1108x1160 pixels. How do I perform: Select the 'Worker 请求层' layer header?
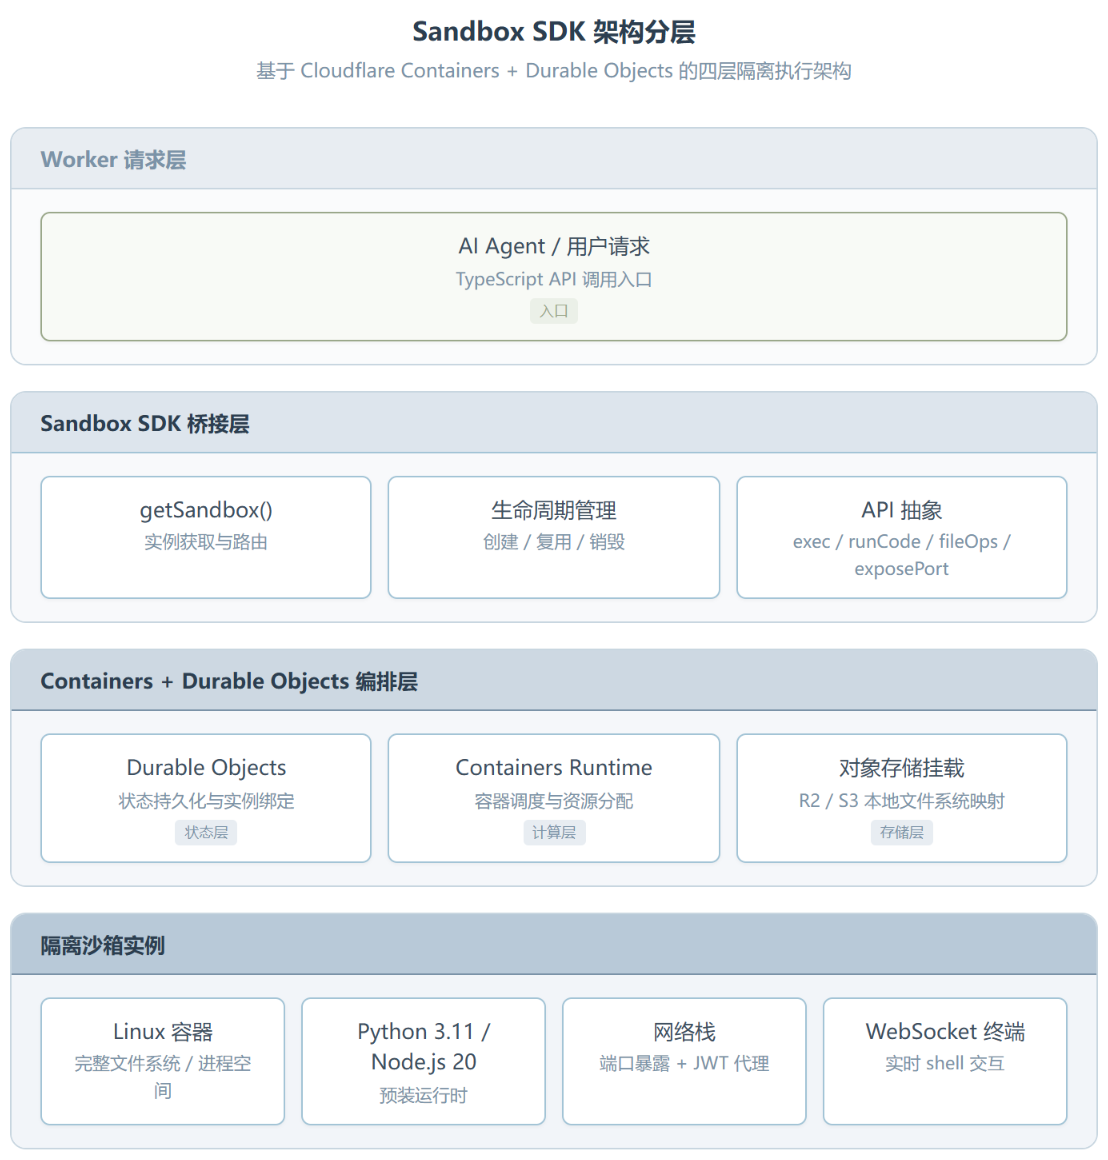[554, 159]
